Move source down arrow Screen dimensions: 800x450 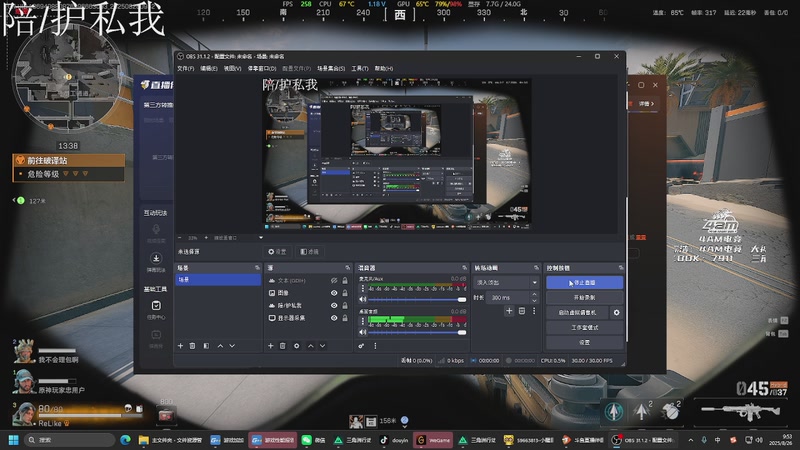(322, 346)
